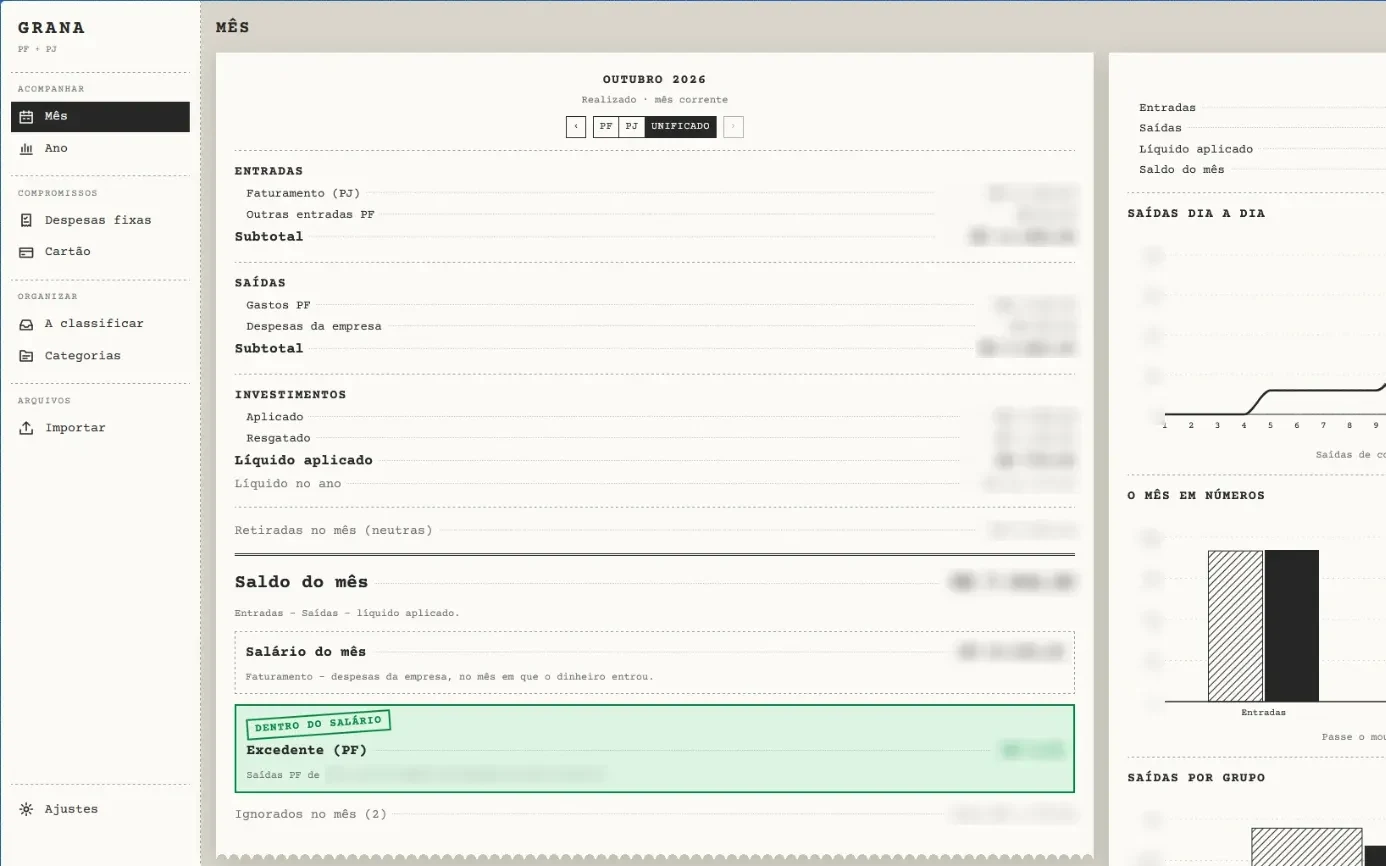Click the upload icon for Importar
The width and height of the screenshot is (1386, 866).
coord(27,428)
